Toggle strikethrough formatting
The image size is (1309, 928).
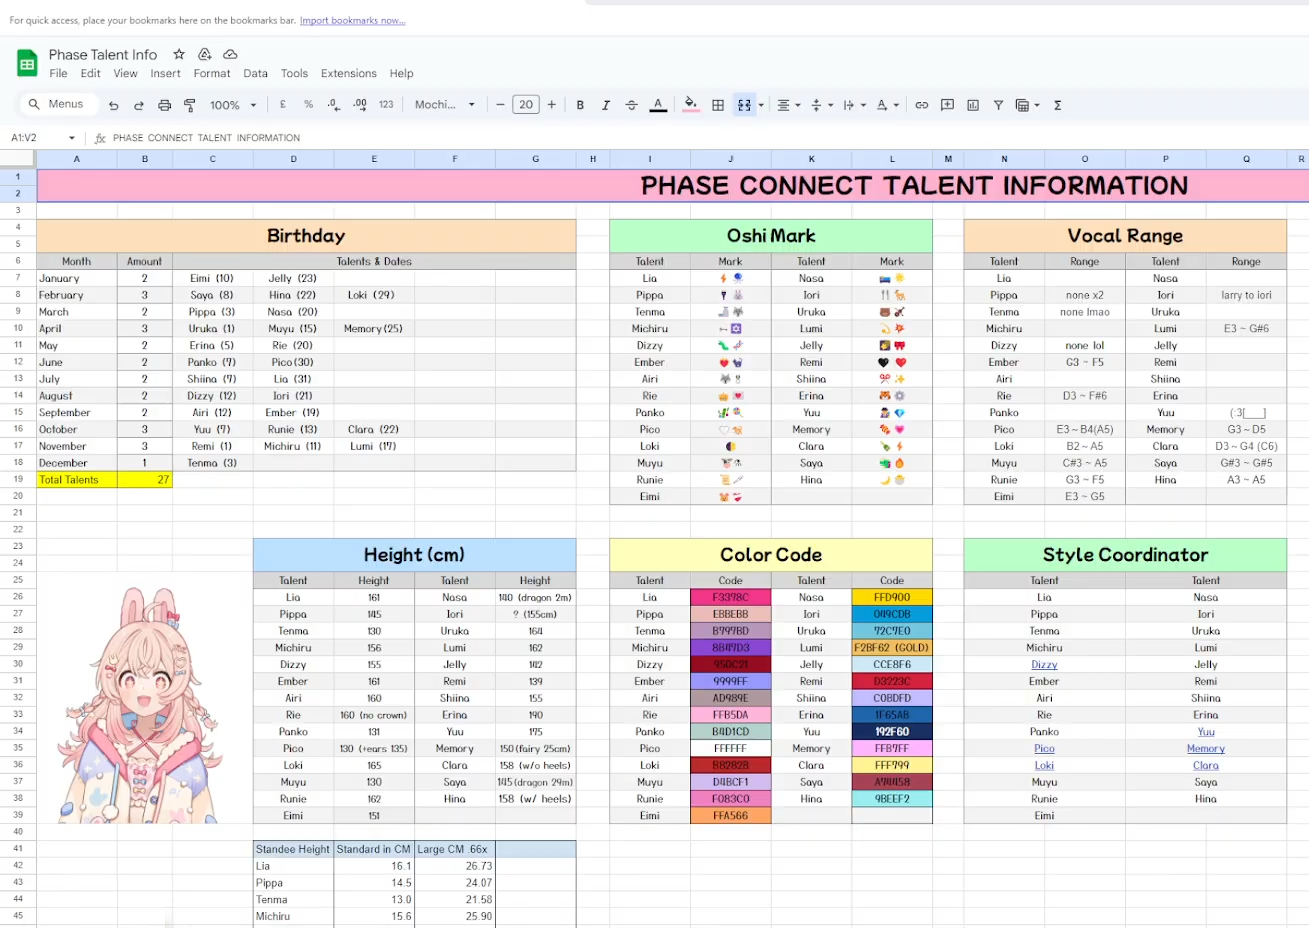(631, 105)
